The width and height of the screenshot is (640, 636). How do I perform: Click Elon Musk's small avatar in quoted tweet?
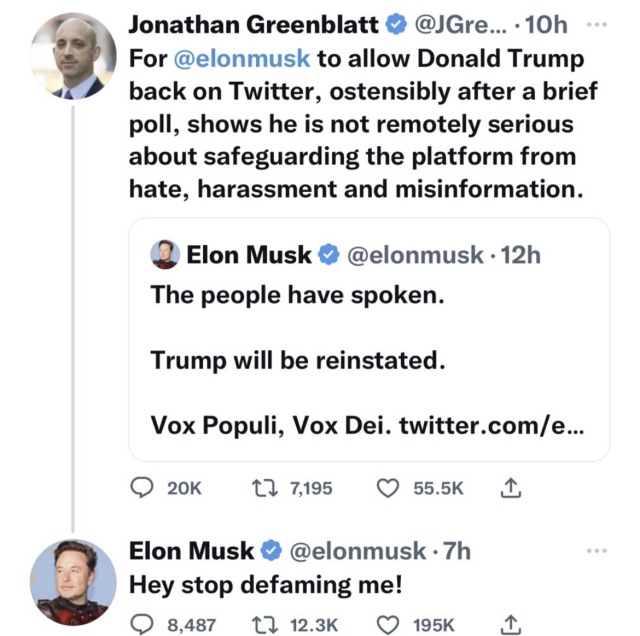[164, 255]
